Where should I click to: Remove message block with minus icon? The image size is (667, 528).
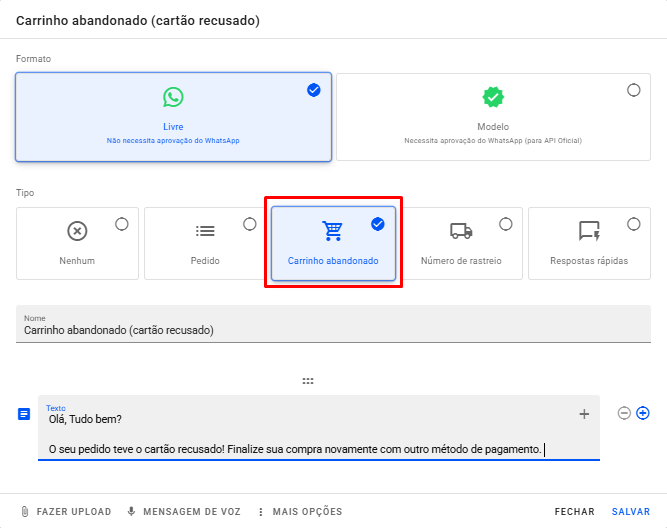[x=624, y=413]
